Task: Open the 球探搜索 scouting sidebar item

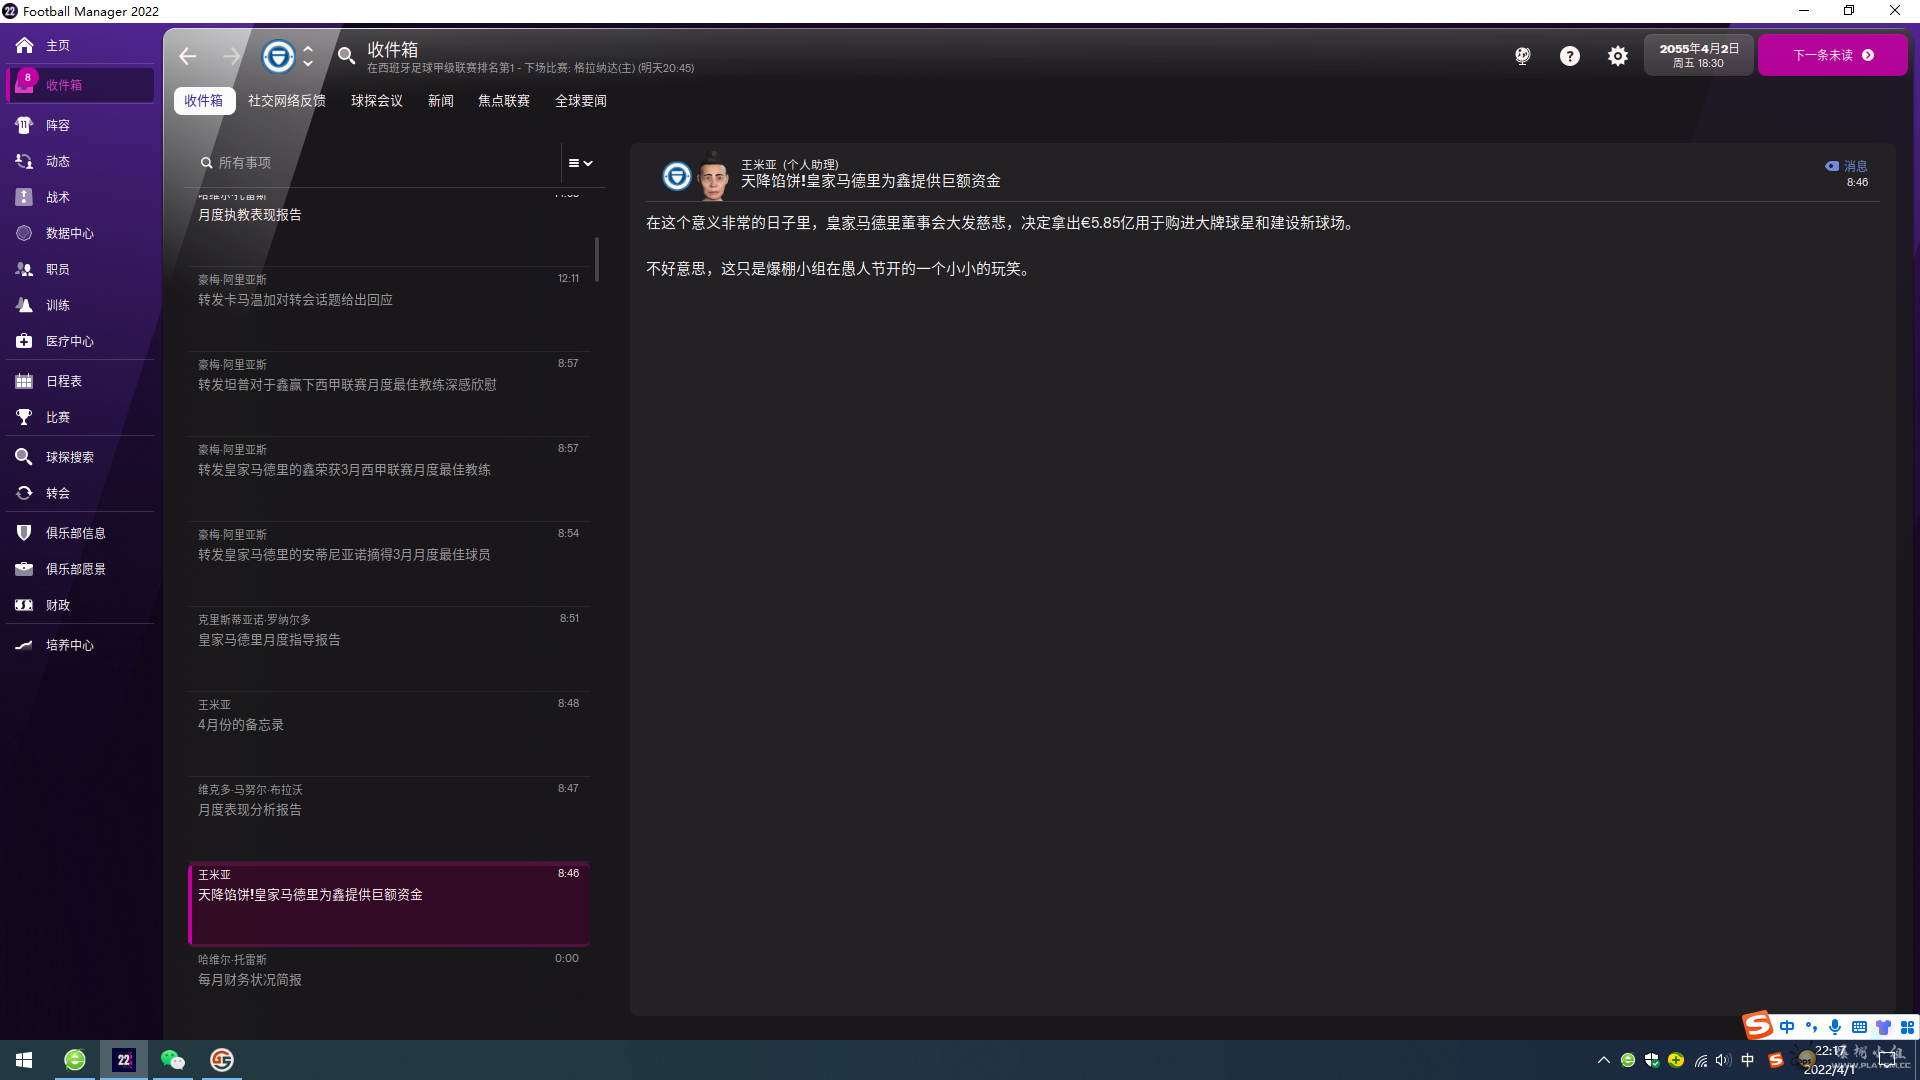Action: coord(80,457)
